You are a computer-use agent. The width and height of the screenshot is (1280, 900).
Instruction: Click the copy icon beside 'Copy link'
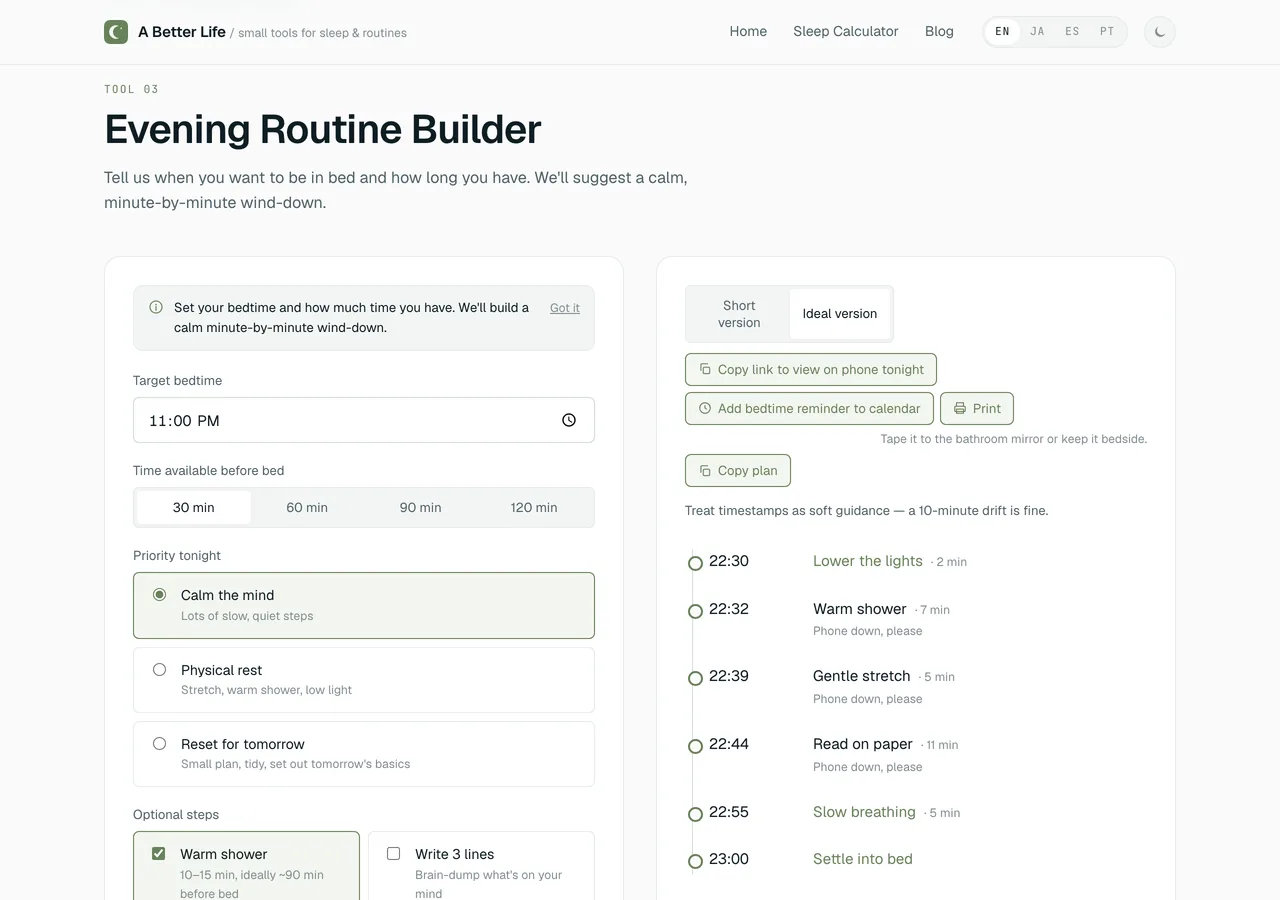705,369
